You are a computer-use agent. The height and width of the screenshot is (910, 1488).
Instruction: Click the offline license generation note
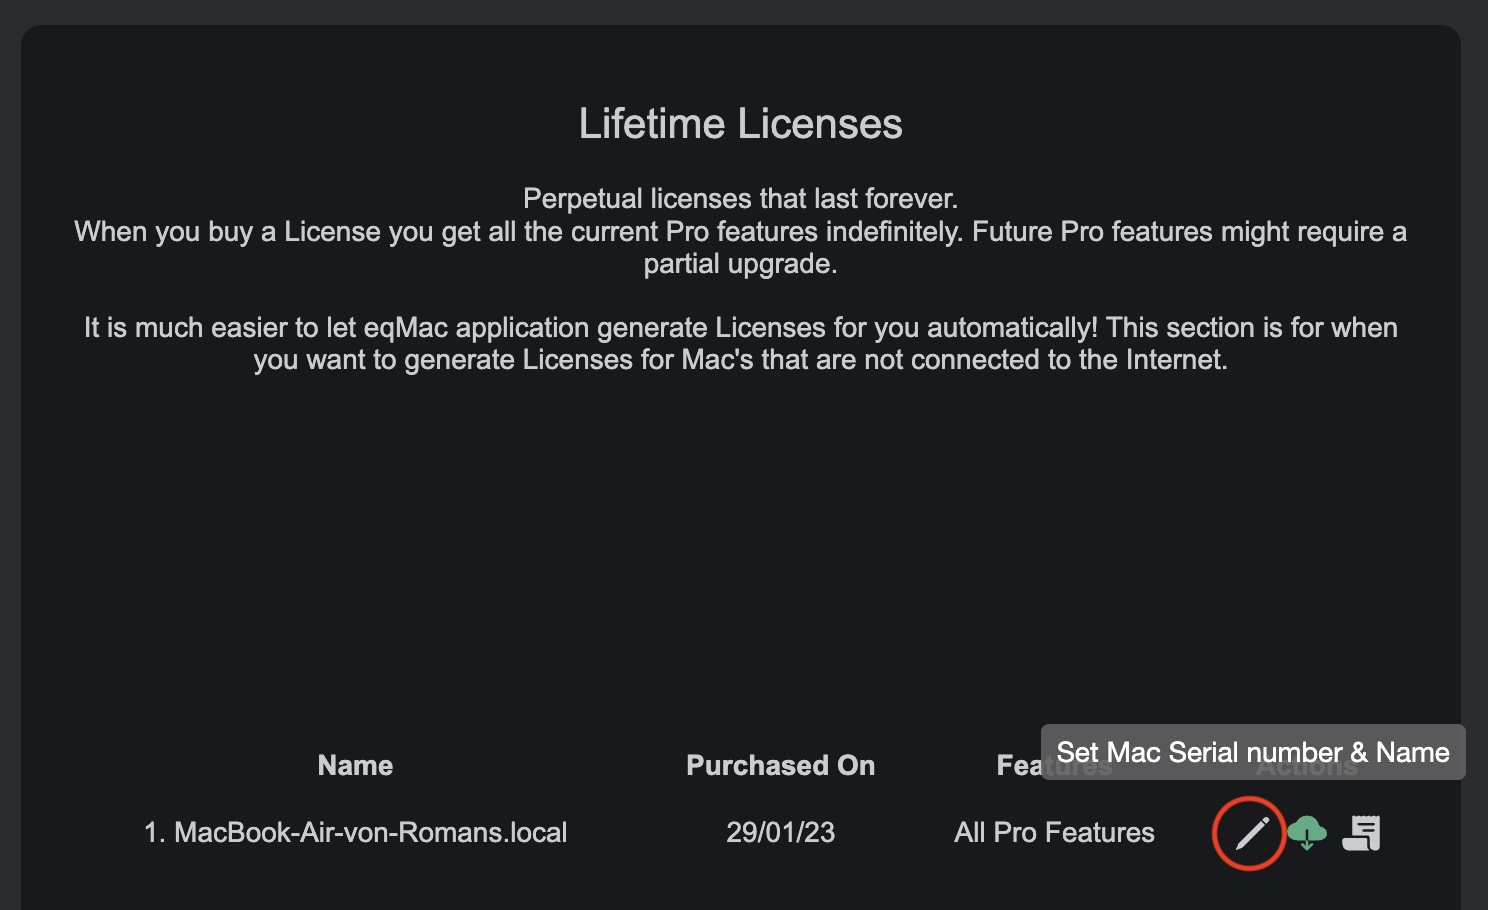[740, 343]
